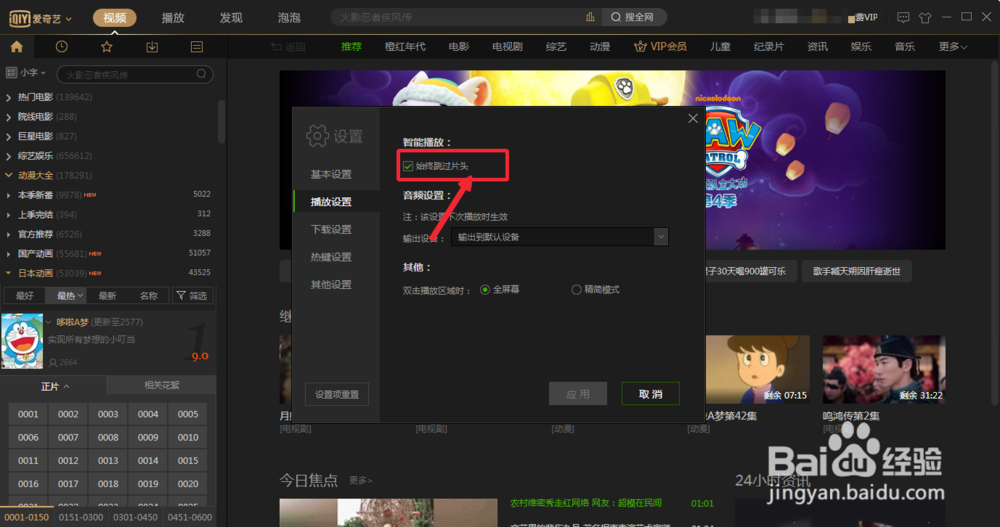The height and width of the screenshot is (527, 1000).
Task: Select the 精简模式 radio option
Action: (x=577, y=290)
